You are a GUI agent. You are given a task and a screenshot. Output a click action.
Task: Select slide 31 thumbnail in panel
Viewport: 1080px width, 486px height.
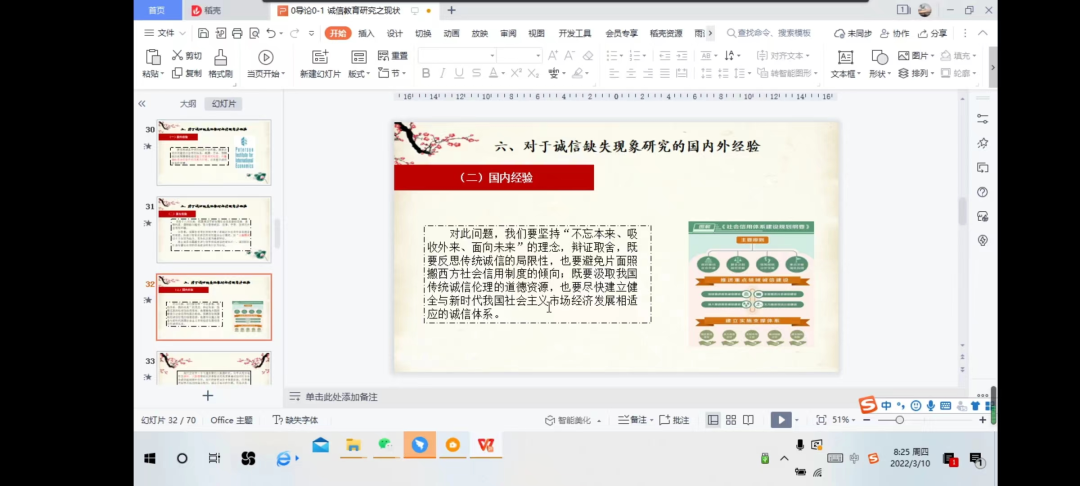pos(214,229)
